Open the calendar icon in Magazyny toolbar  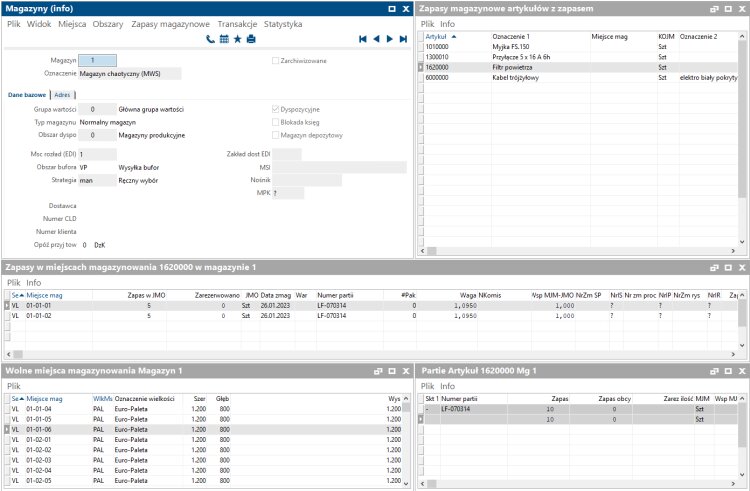coord(224,39)
